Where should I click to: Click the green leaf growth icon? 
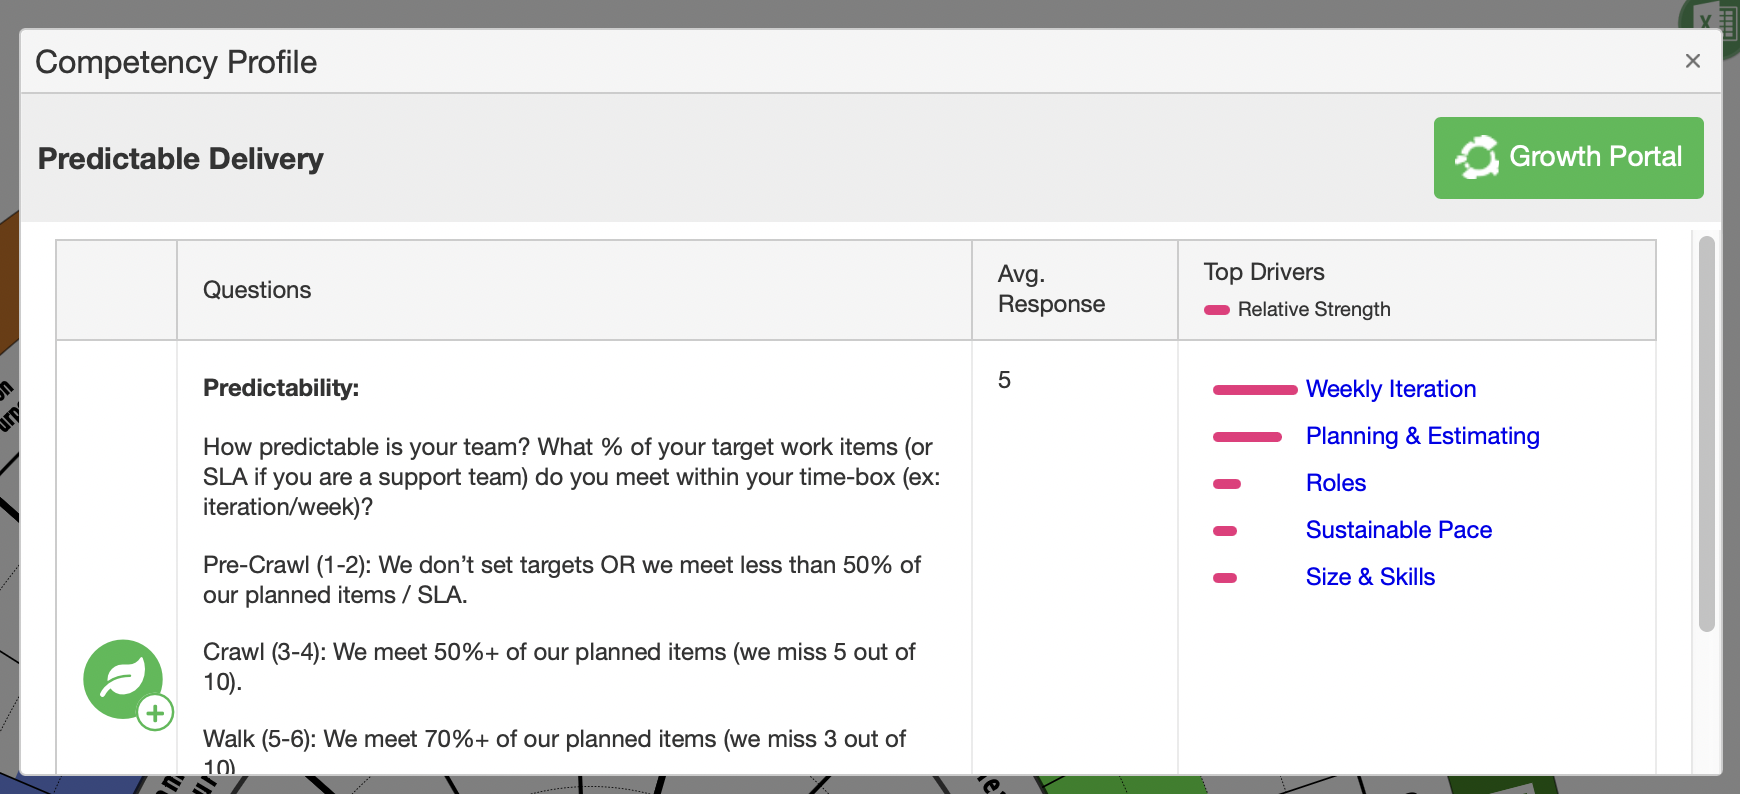coord(123,679)
